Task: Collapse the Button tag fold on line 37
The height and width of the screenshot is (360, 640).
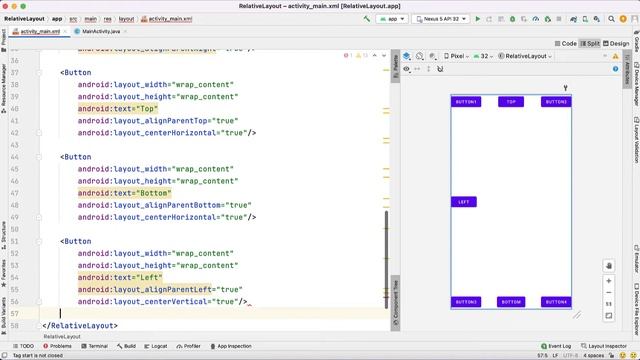Action: 39,73
